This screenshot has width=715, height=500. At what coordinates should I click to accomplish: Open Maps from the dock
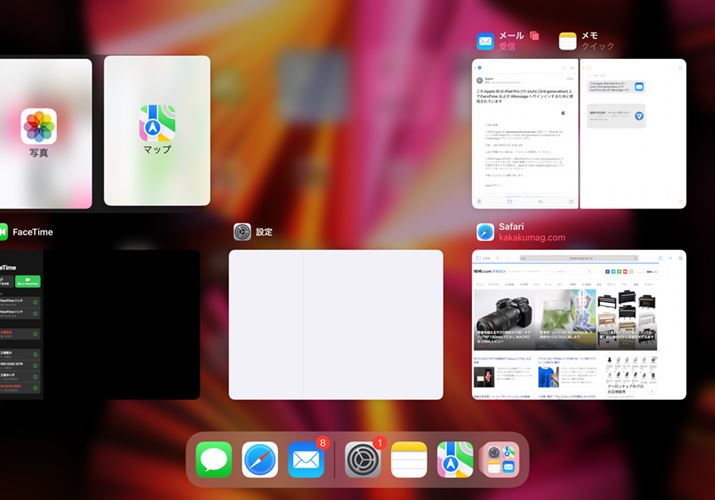point(455,460)
